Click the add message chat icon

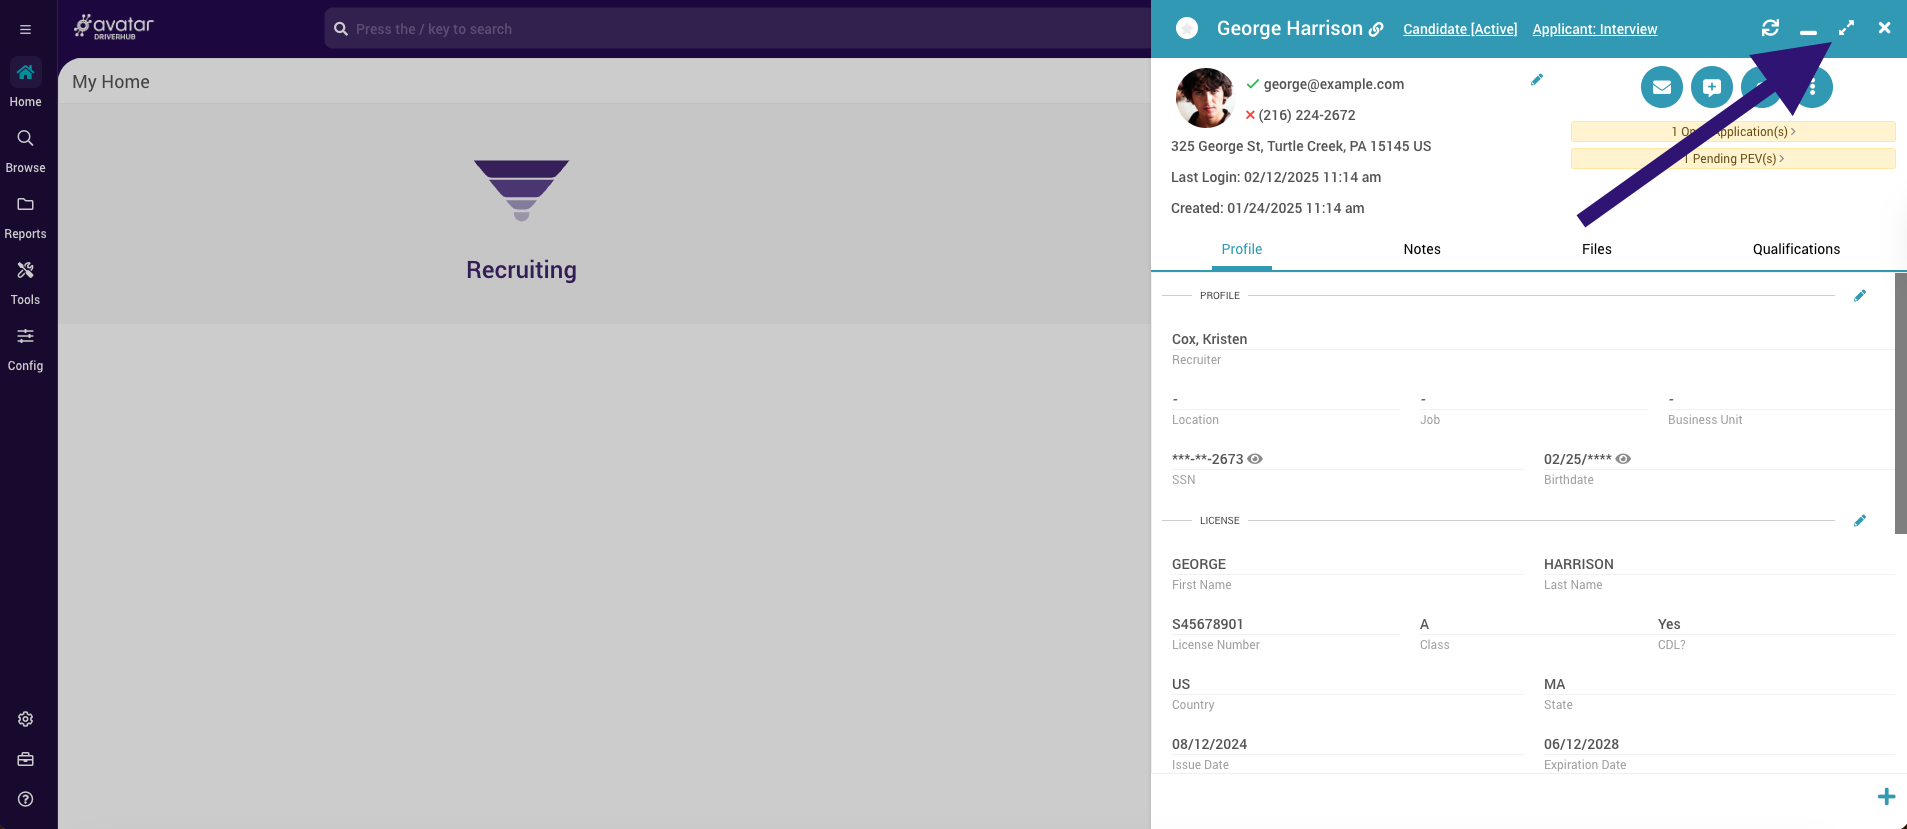pos(1711,88)
